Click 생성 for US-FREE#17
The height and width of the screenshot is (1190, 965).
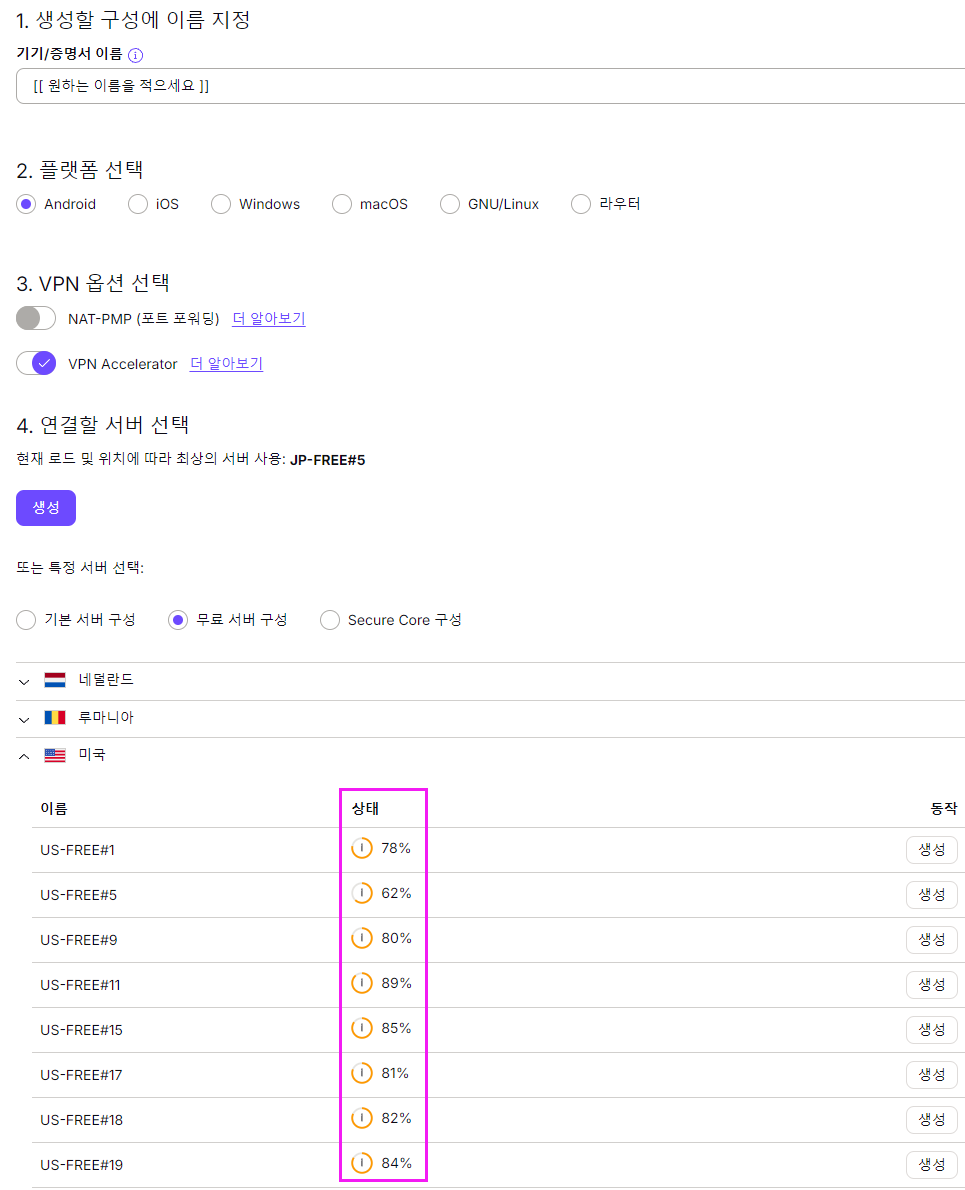click(932, 1075)
